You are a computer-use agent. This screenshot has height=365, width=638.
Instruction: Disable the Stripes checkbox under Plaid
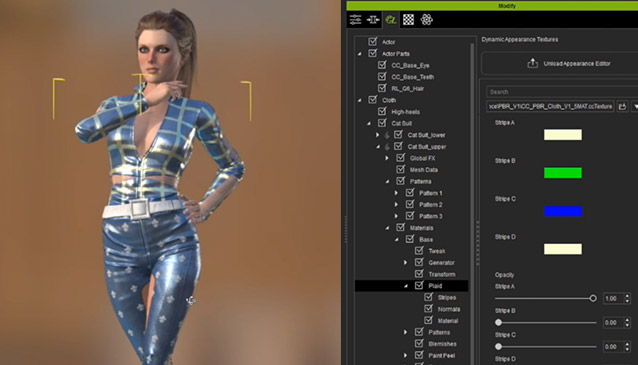(428, 297)
